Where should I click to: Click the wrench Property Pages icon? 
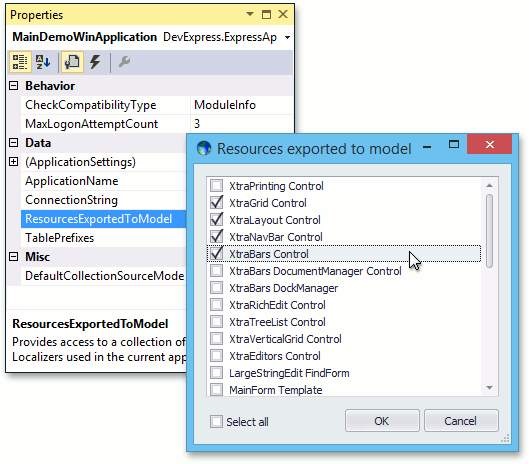coord(124,62)
